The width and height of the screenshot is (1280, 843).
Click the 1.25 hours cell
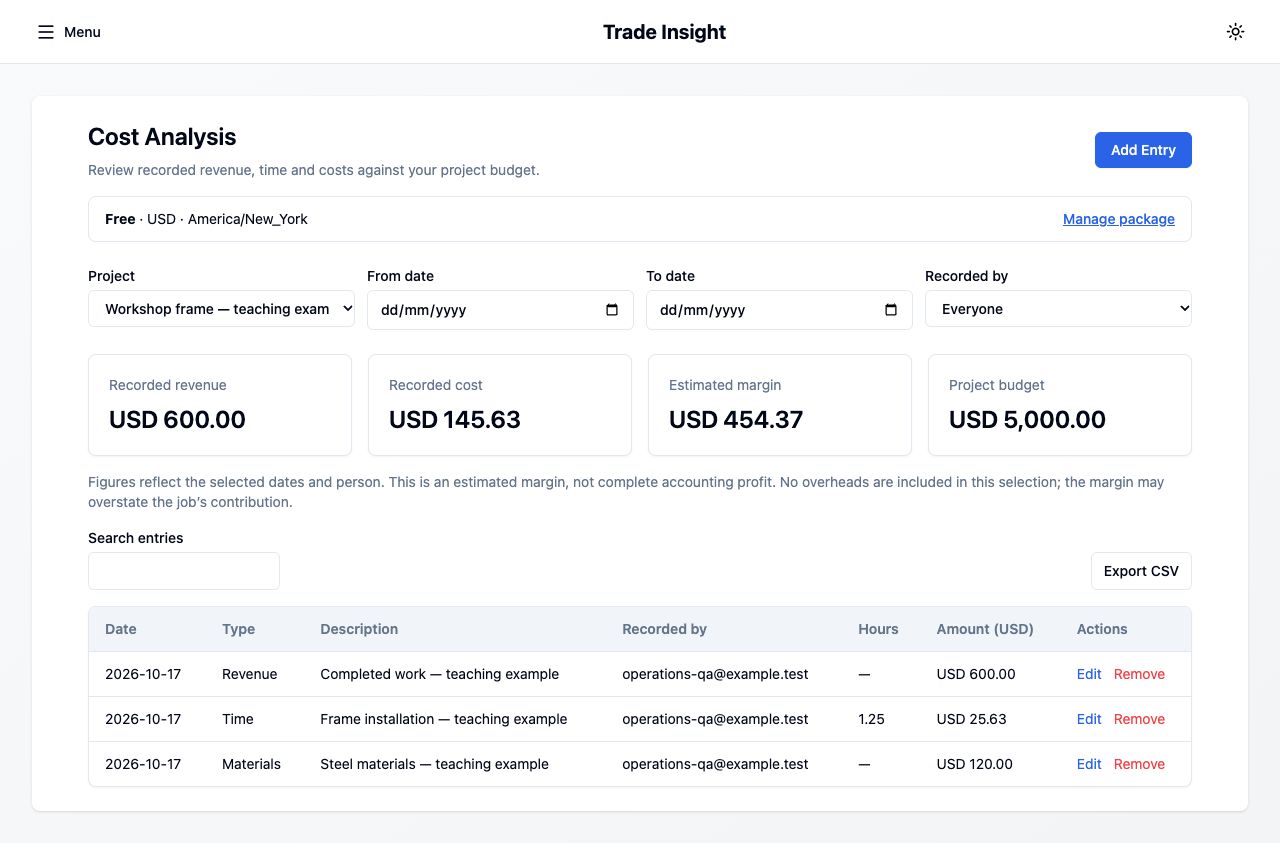click(871, 719)
